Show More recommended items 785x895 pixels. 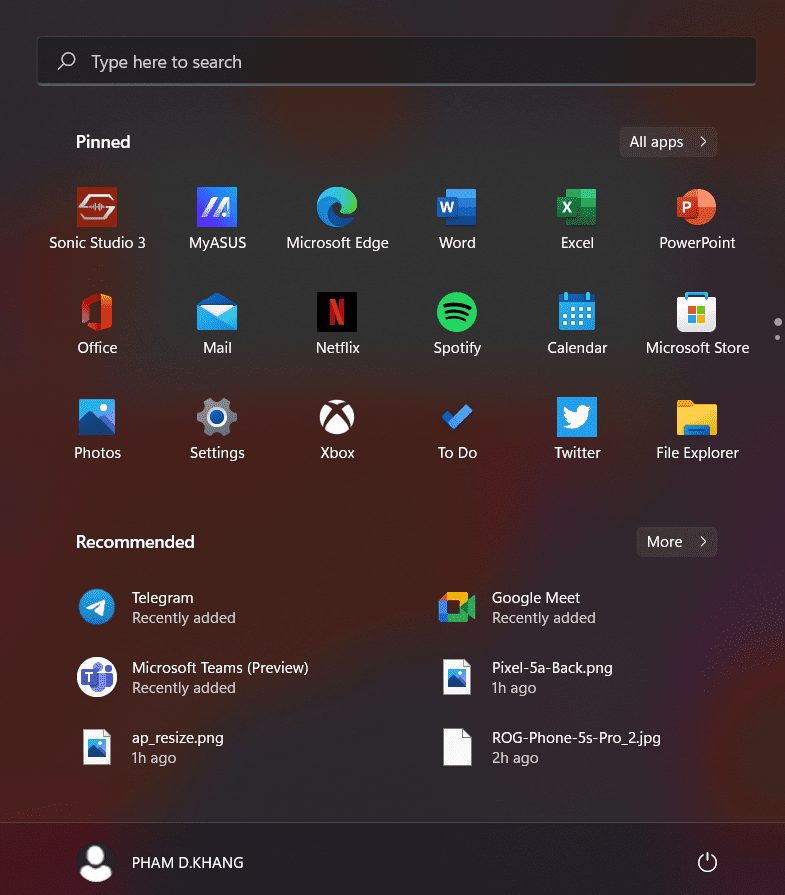(677, 542)
